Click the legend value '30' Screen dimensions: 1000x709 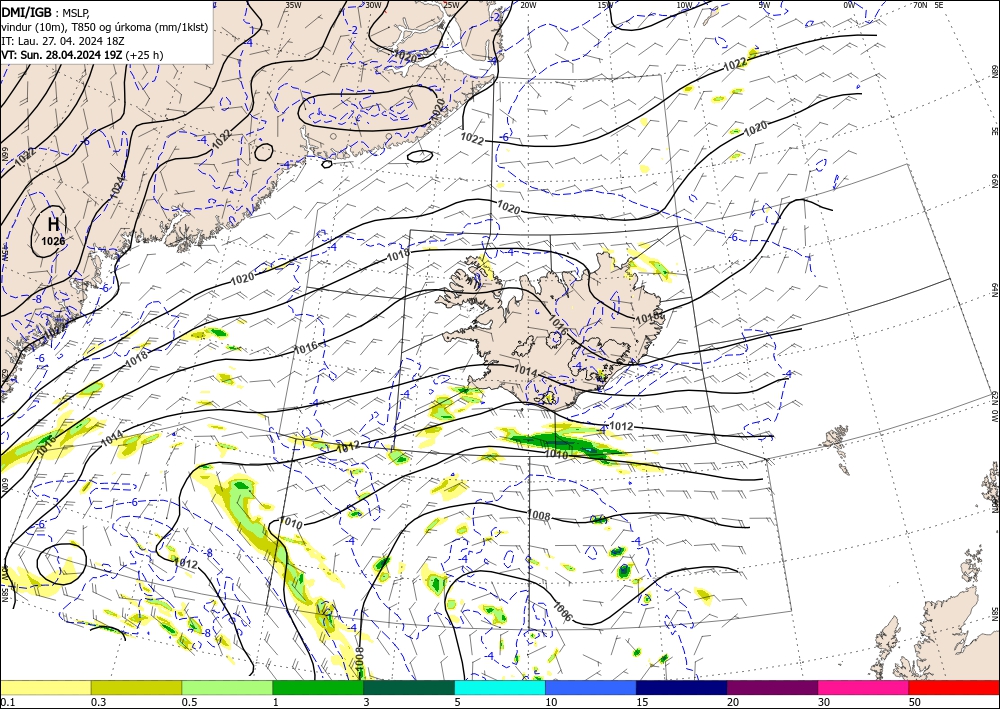pyautogui.click(x=825, y=702)
